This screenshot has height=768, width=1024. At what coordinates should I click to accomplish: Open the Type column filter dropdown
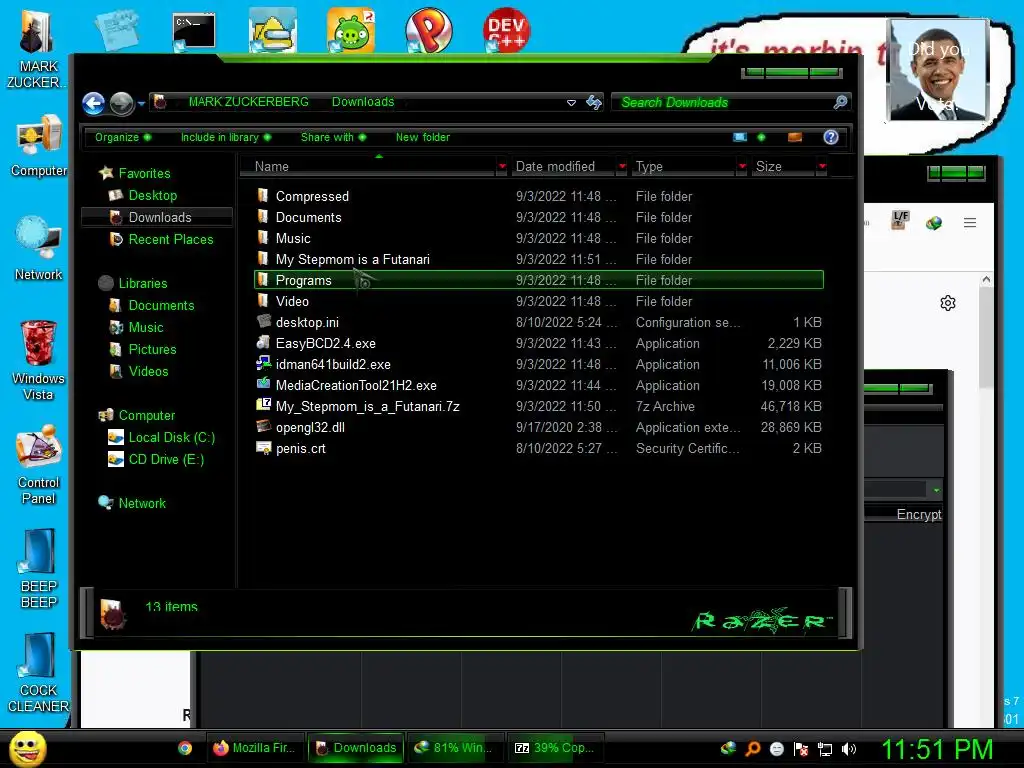click(742, 167)
